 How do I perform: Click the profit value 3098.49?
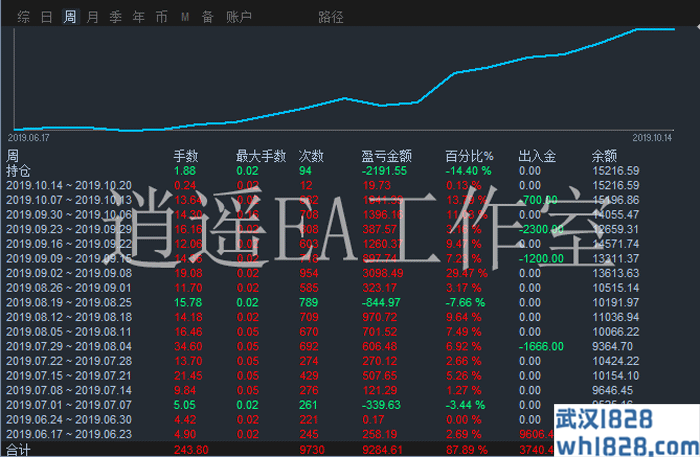[x=383, y=273]
